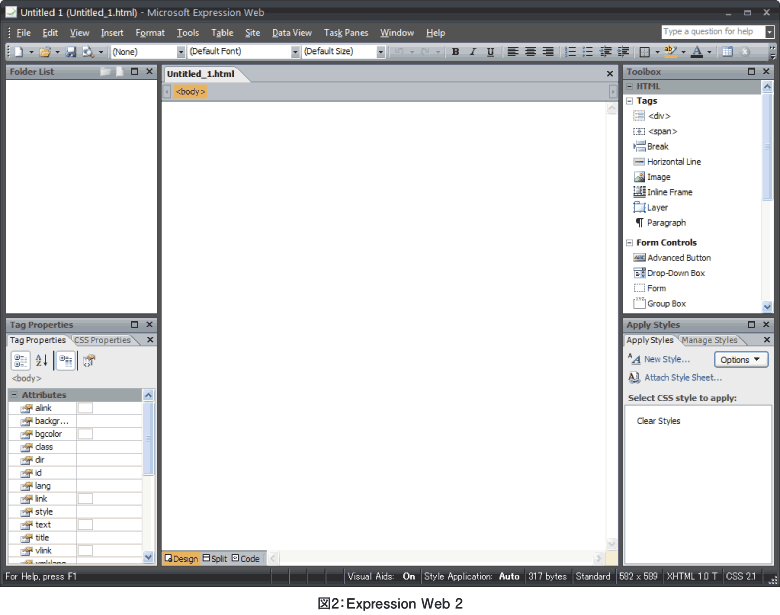
Task: Open the Borders dropdown arrow
Action: pos(657,52)
